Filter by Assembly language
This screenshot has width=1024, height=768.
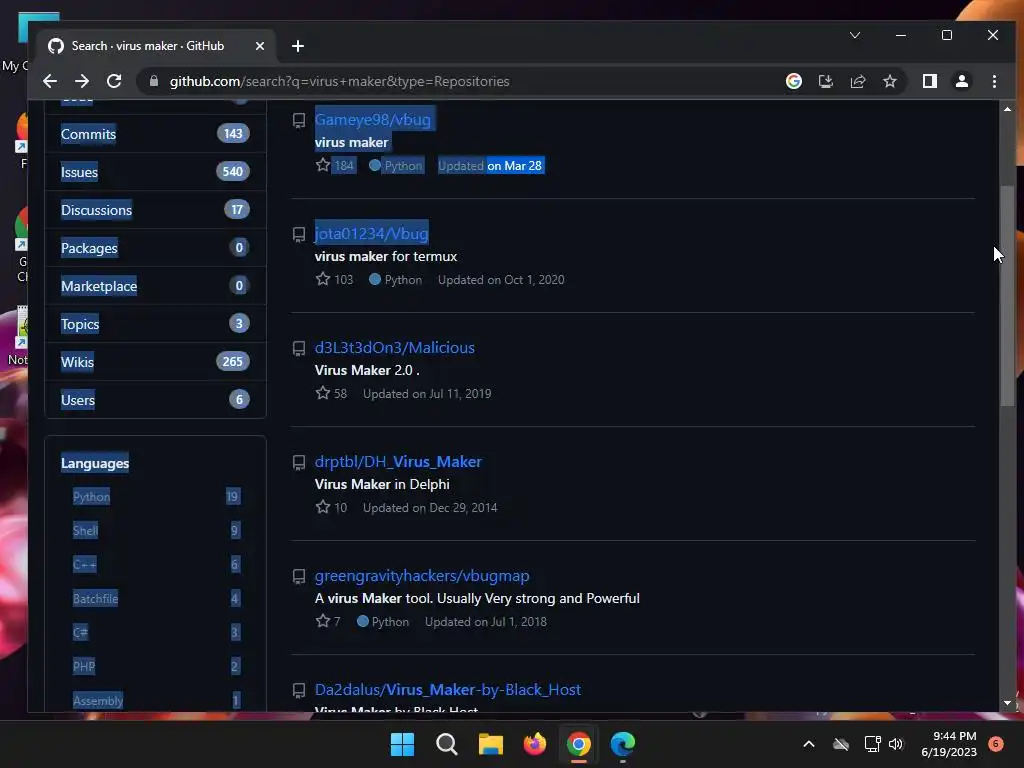[x=156, y=700]
